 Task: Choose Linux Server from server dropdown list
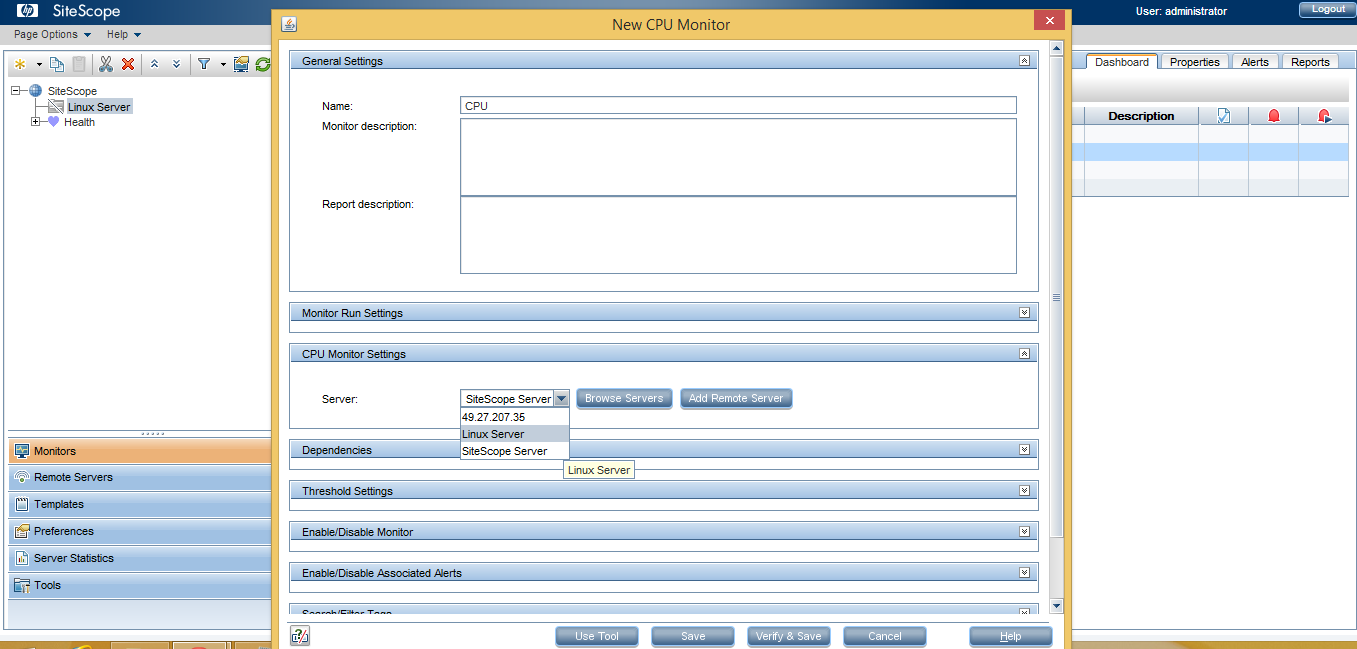point(514,434)
